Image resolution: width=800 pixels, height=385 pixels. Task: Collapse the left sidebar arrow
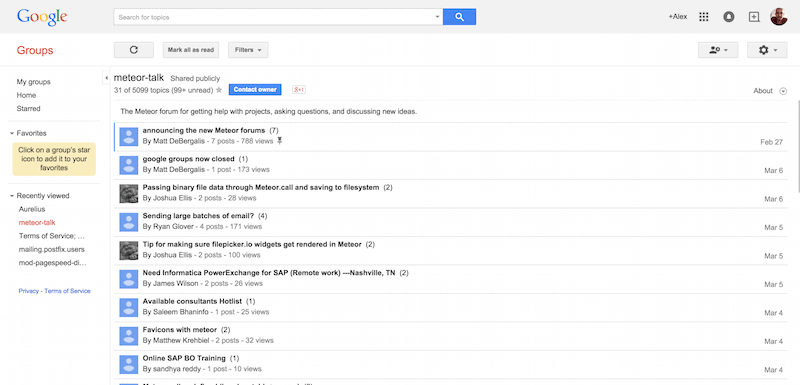107,78
